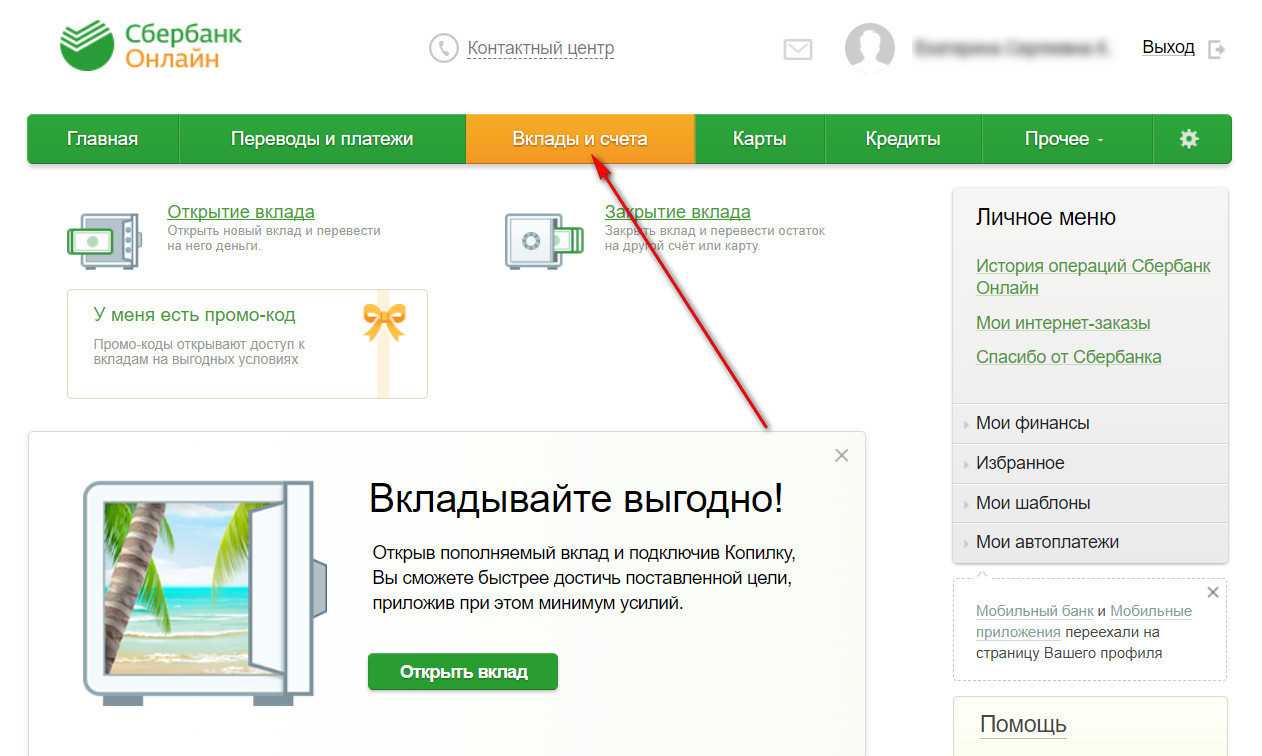Click the exit door icon next to Выход
Image resolution: width=1262 pixels, height=756 pixels.
[1216, 48]
